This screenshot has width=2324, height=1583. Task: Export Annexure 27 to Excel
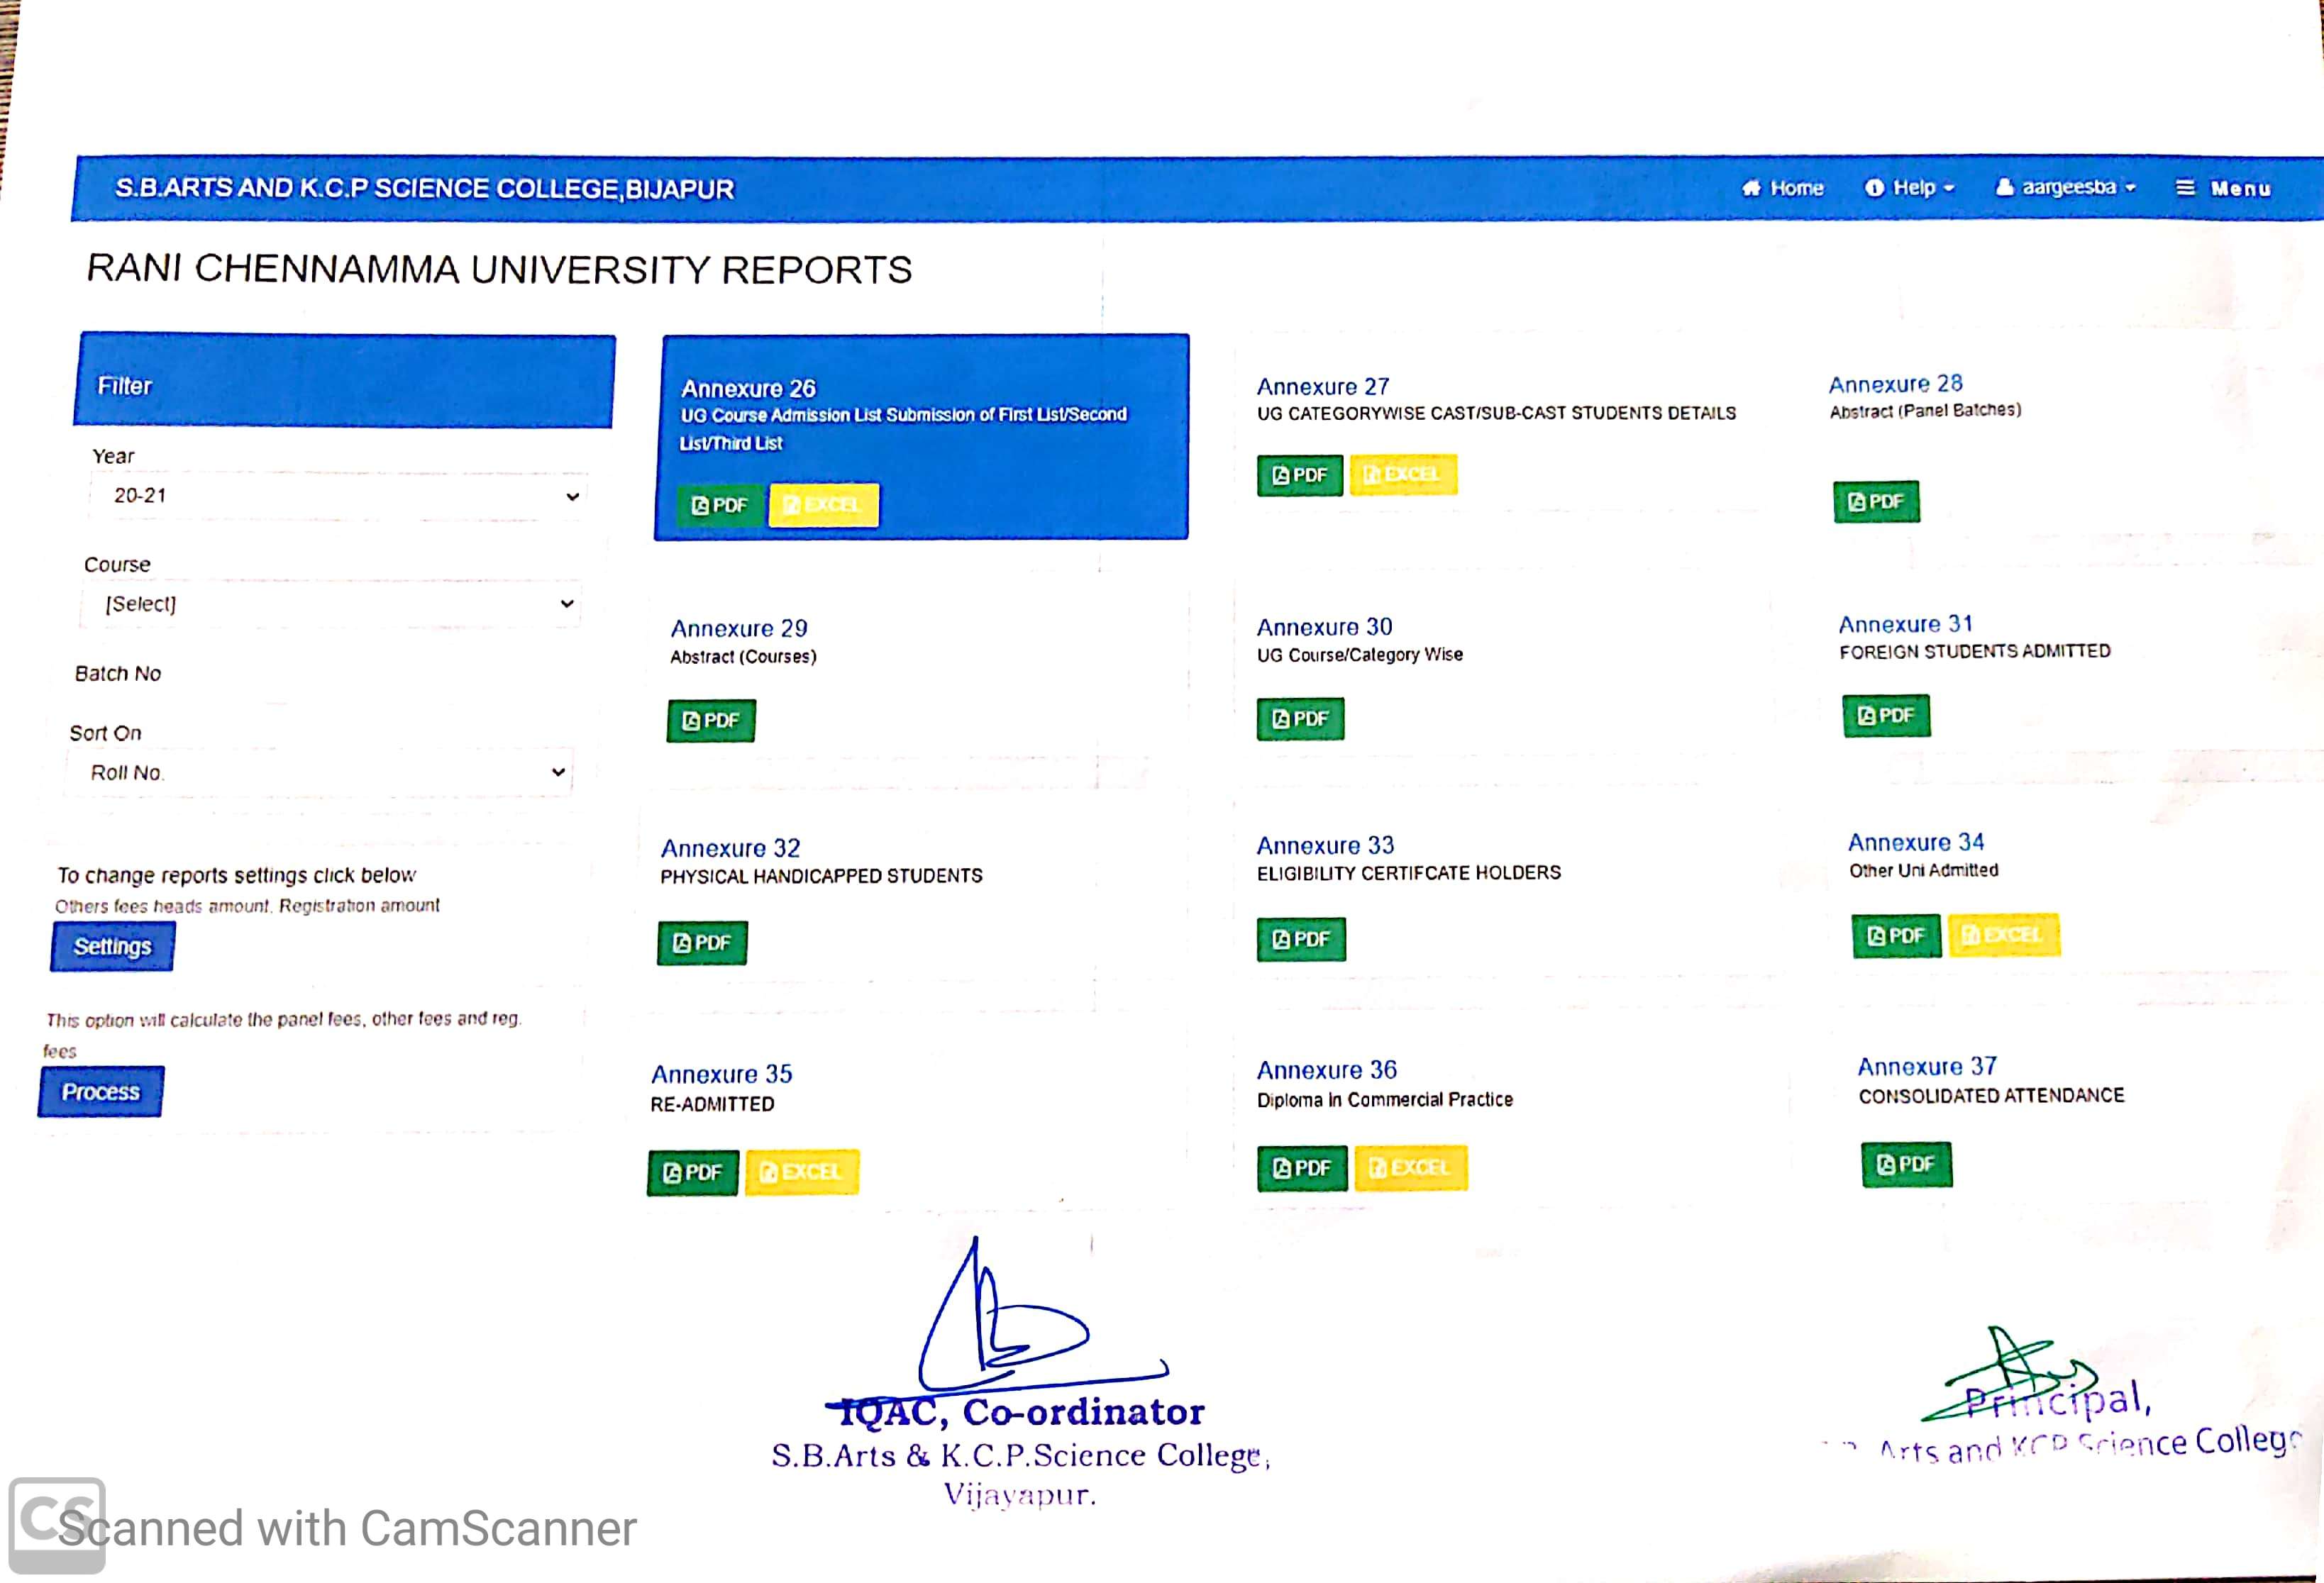[1402, 474]
